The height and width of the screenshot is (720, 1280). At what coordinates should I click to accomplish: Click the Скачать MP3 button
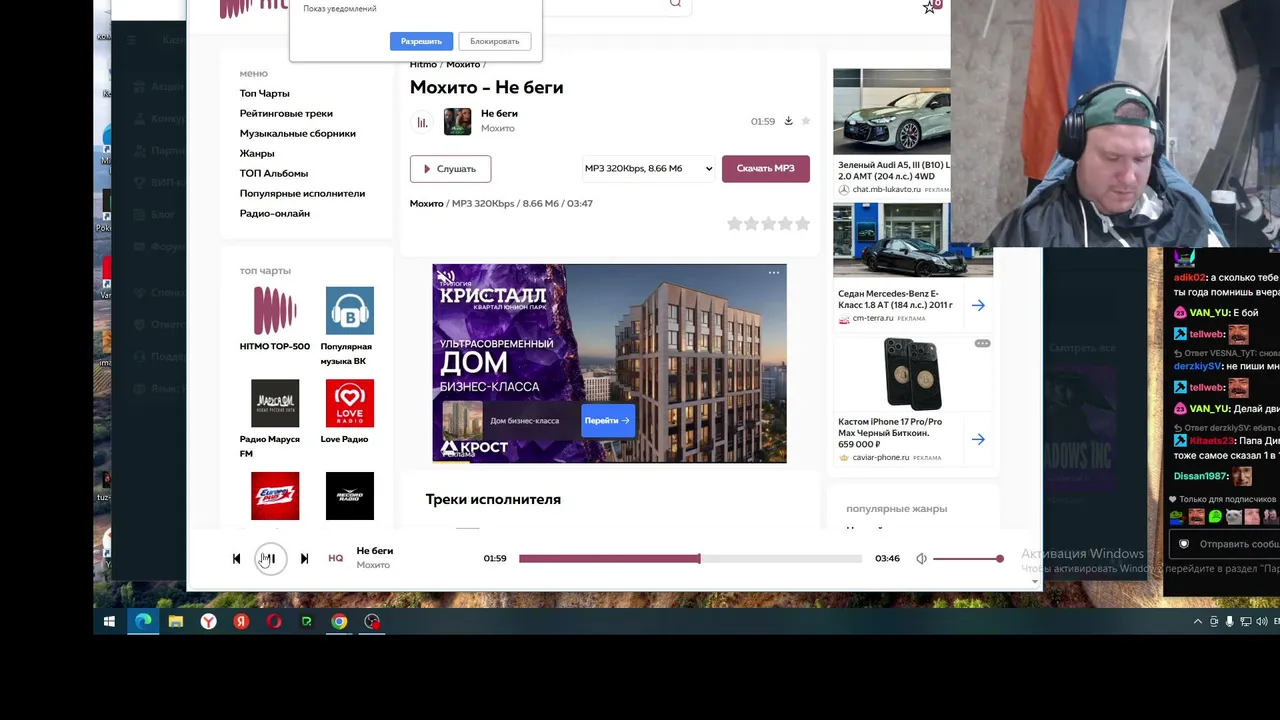coord(766,168)
